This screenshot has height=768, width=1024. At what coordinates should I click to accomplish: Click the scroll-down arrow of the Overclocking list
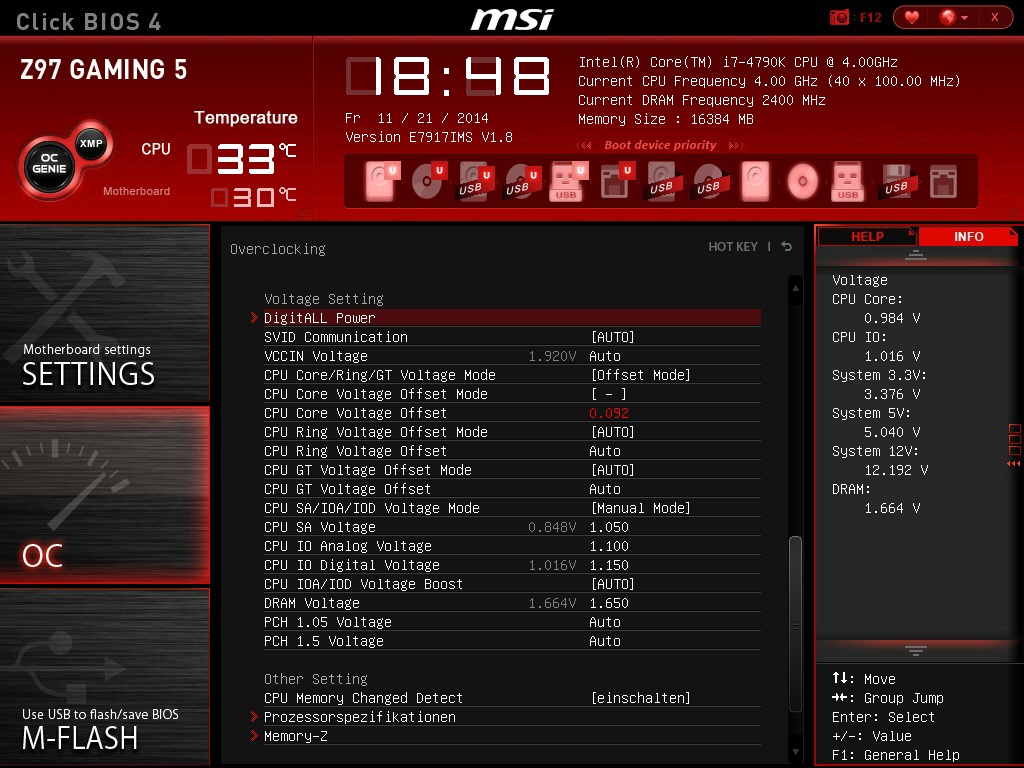pyautogui.click(x=795, y=752)
